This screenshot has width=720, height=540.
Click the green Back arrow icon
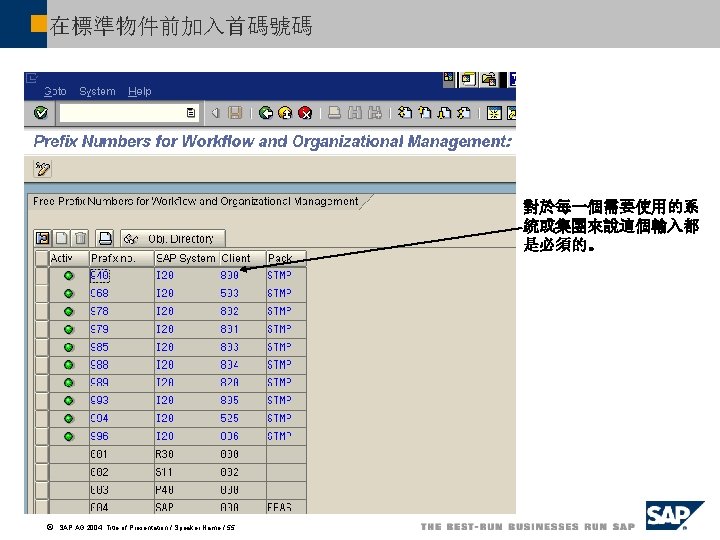coord(266,112)
